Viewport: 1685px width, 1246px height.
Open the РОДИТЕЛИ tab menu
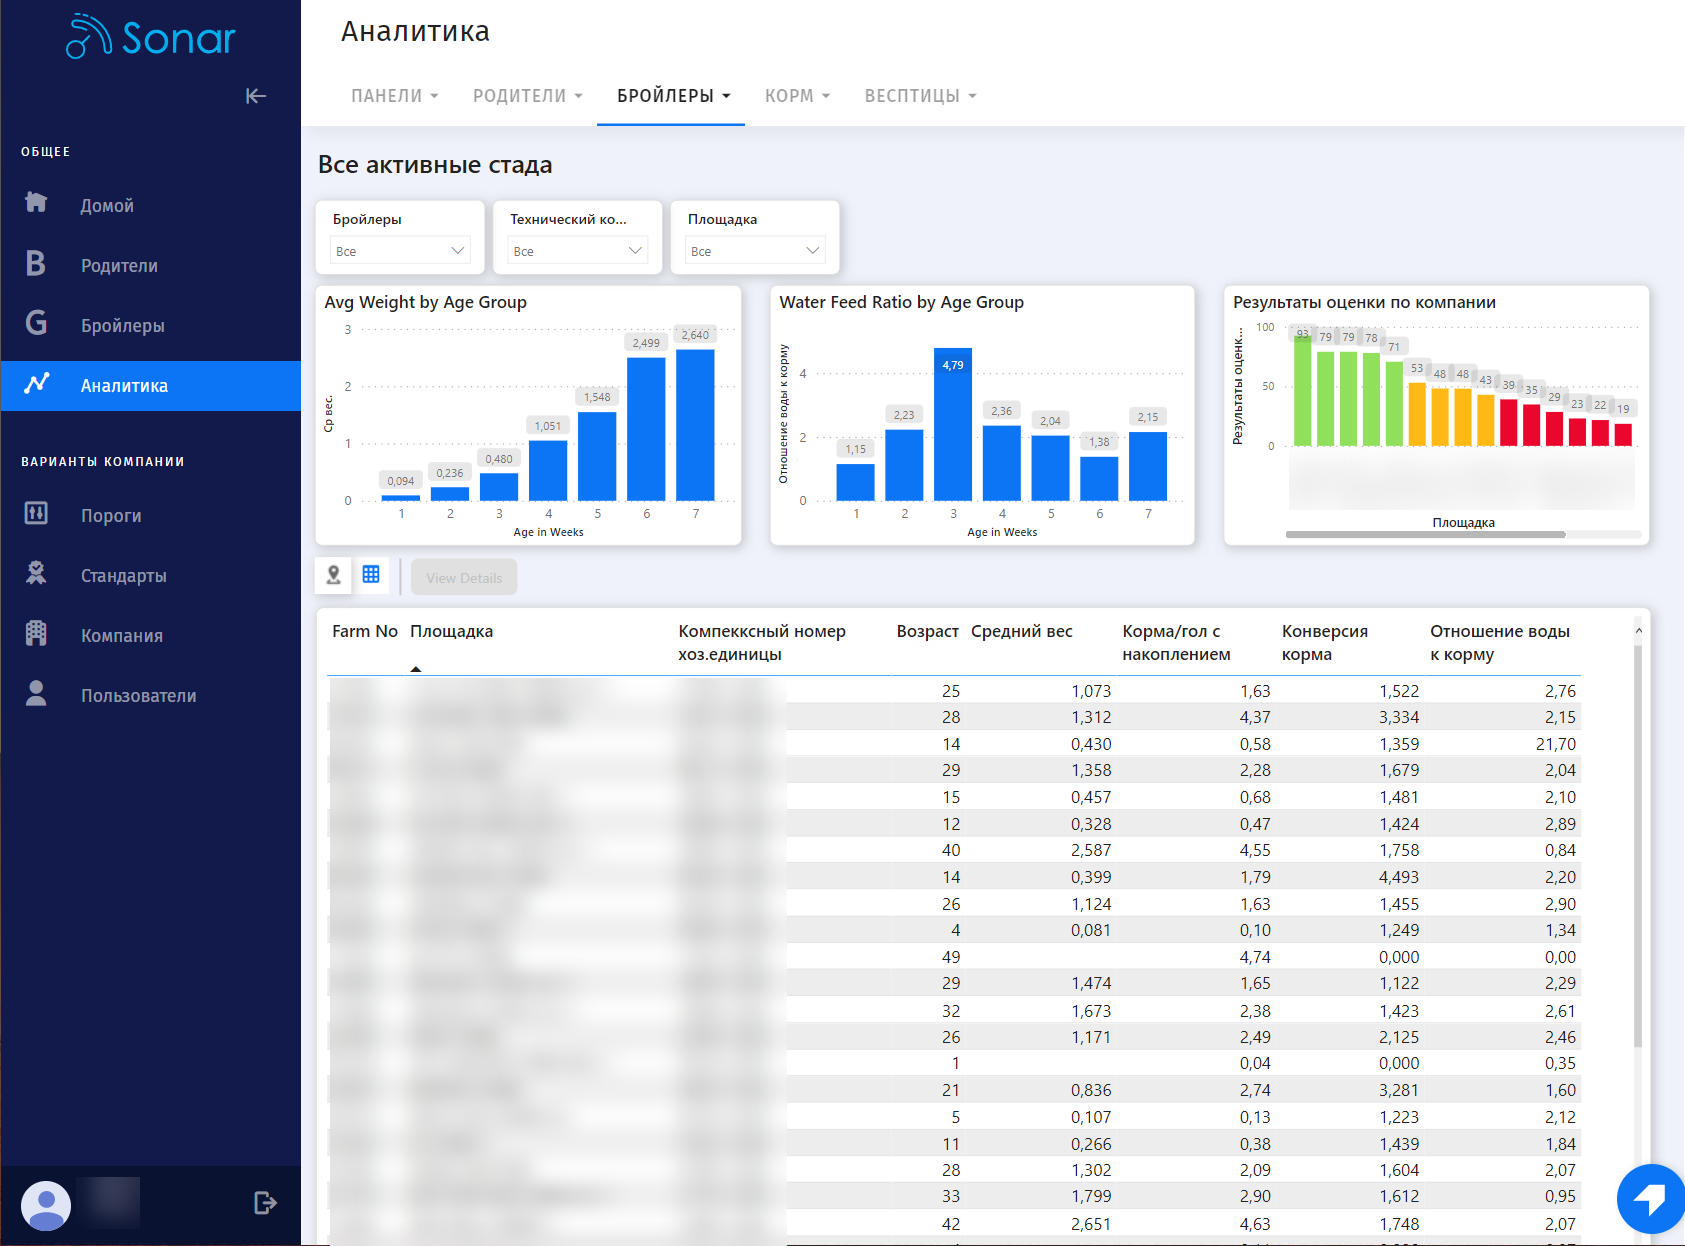tap(527, 96)
